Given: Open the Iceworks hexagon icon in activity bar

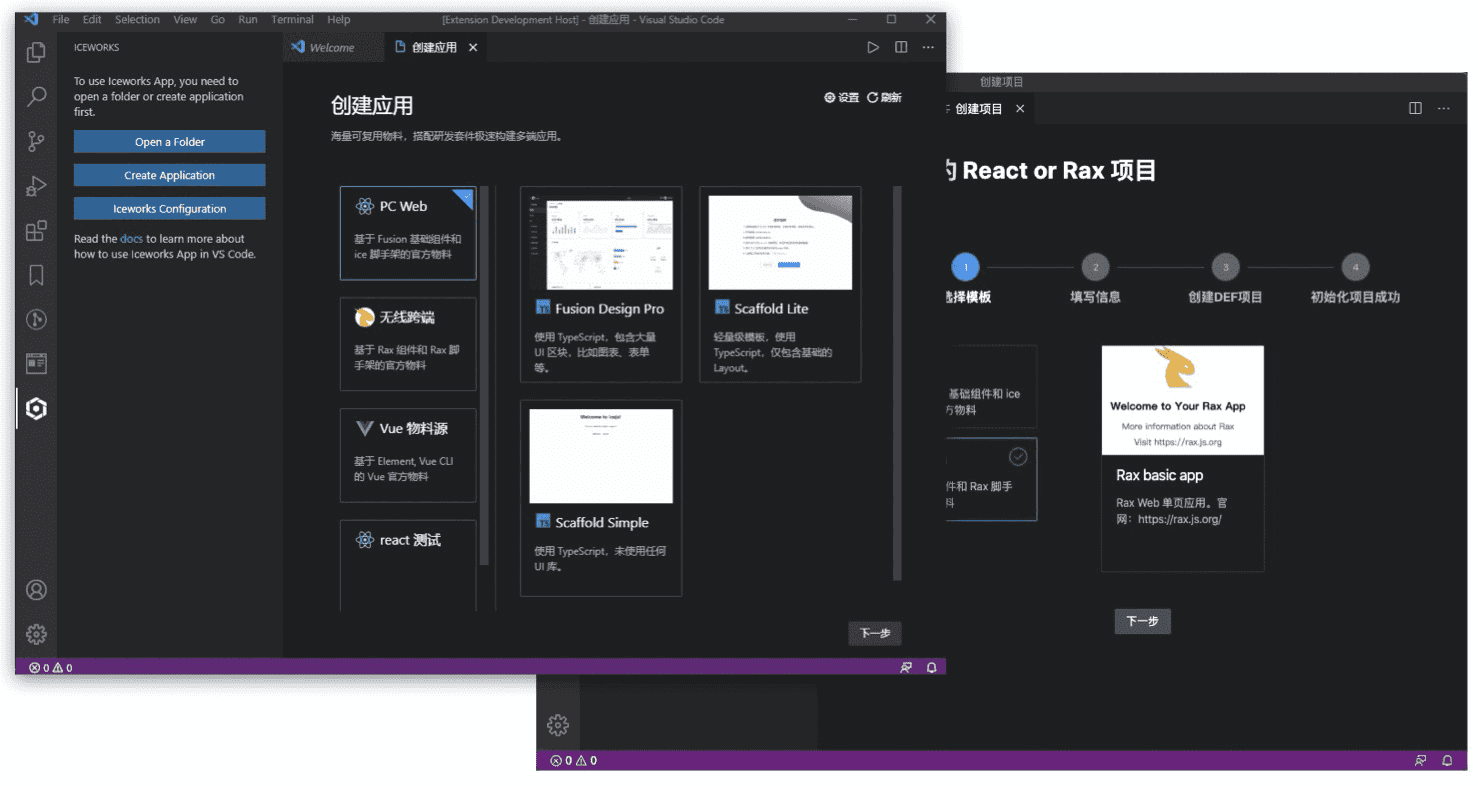Looking at the screenshot, I should 36,408.
